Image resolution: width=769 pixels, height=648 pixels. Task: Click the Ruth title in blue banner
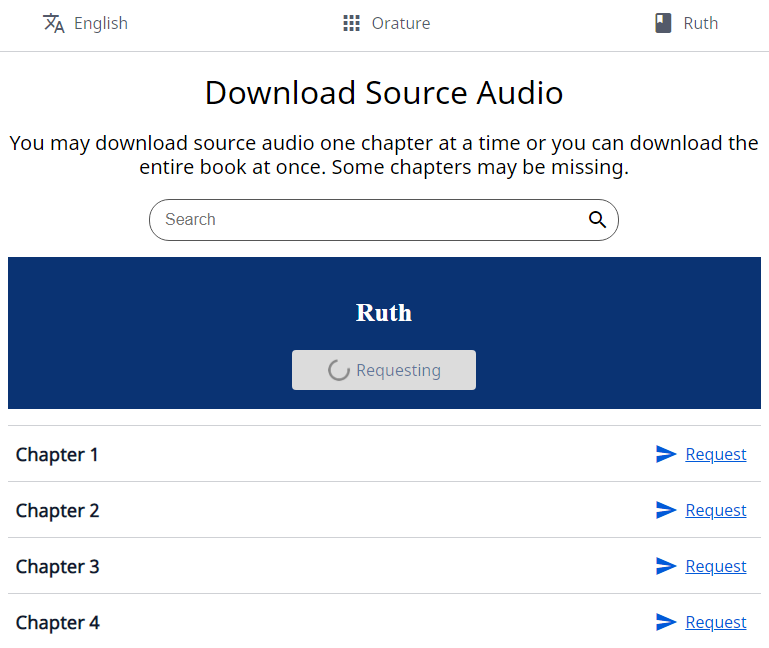384,313
